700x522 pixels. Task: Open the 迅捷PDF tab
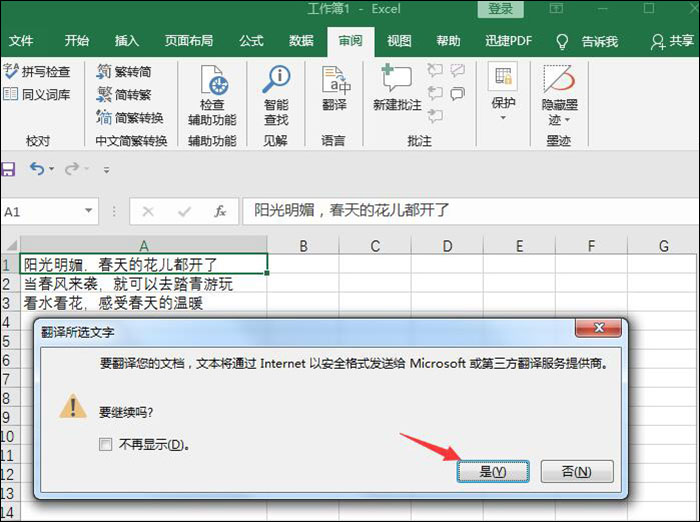tap(508, 42)
